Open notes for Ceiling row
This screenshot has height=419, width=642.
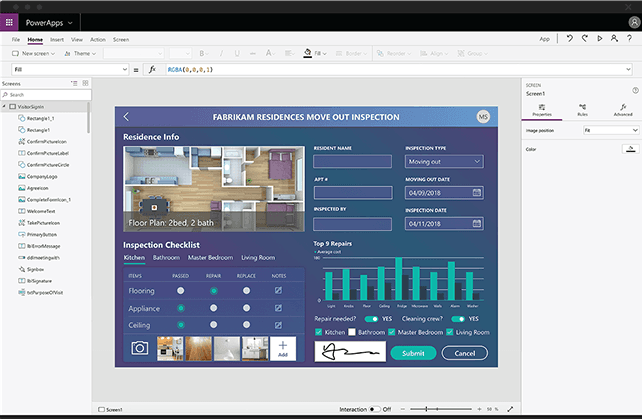click(278, 325)
